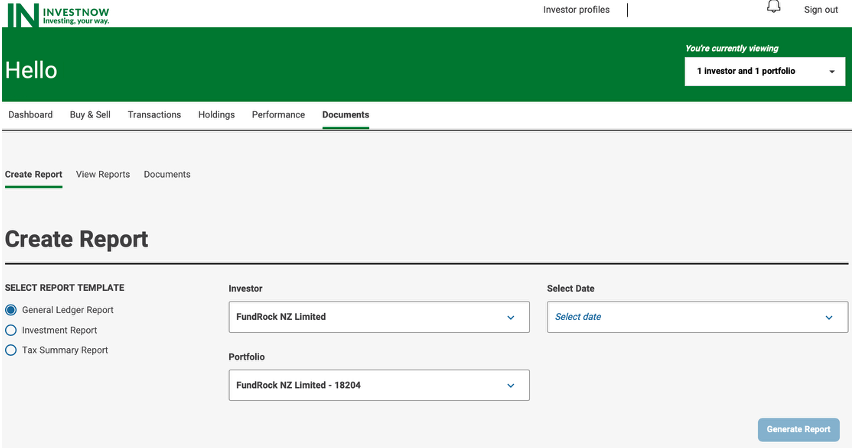Open the Documents sub-tab
Viewport: 853px width, 448px height.
coord(167,174)
